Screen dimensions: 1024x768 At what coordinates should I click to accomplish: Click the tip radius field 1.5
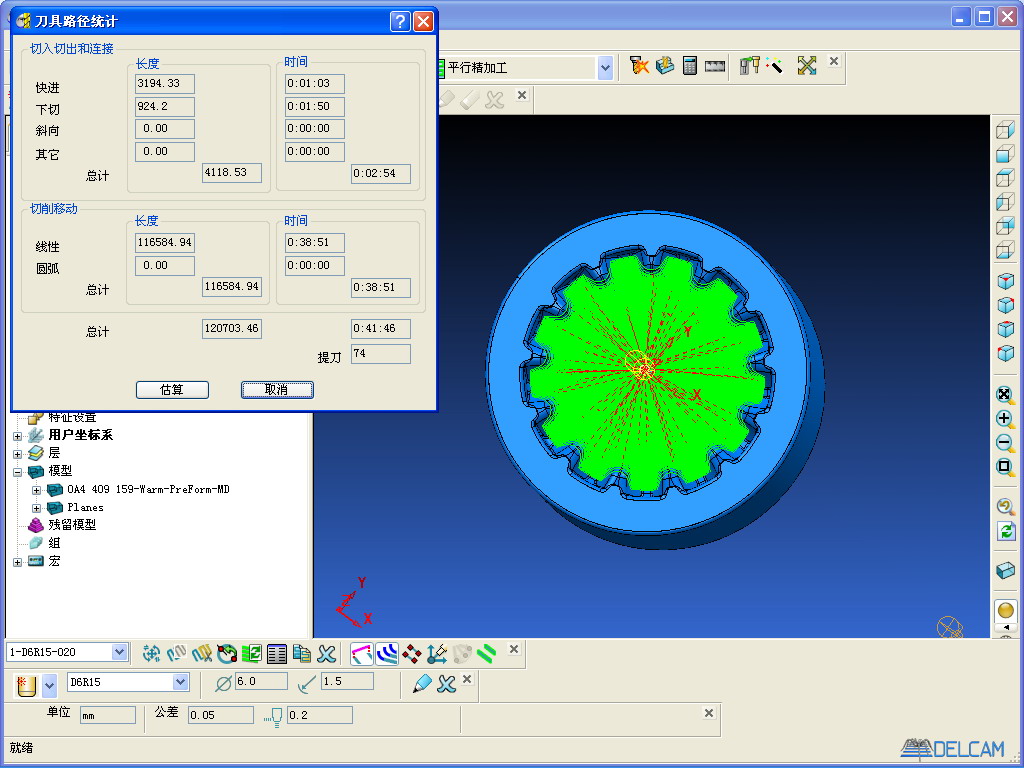pyautogui.click(x=347, y=682)
